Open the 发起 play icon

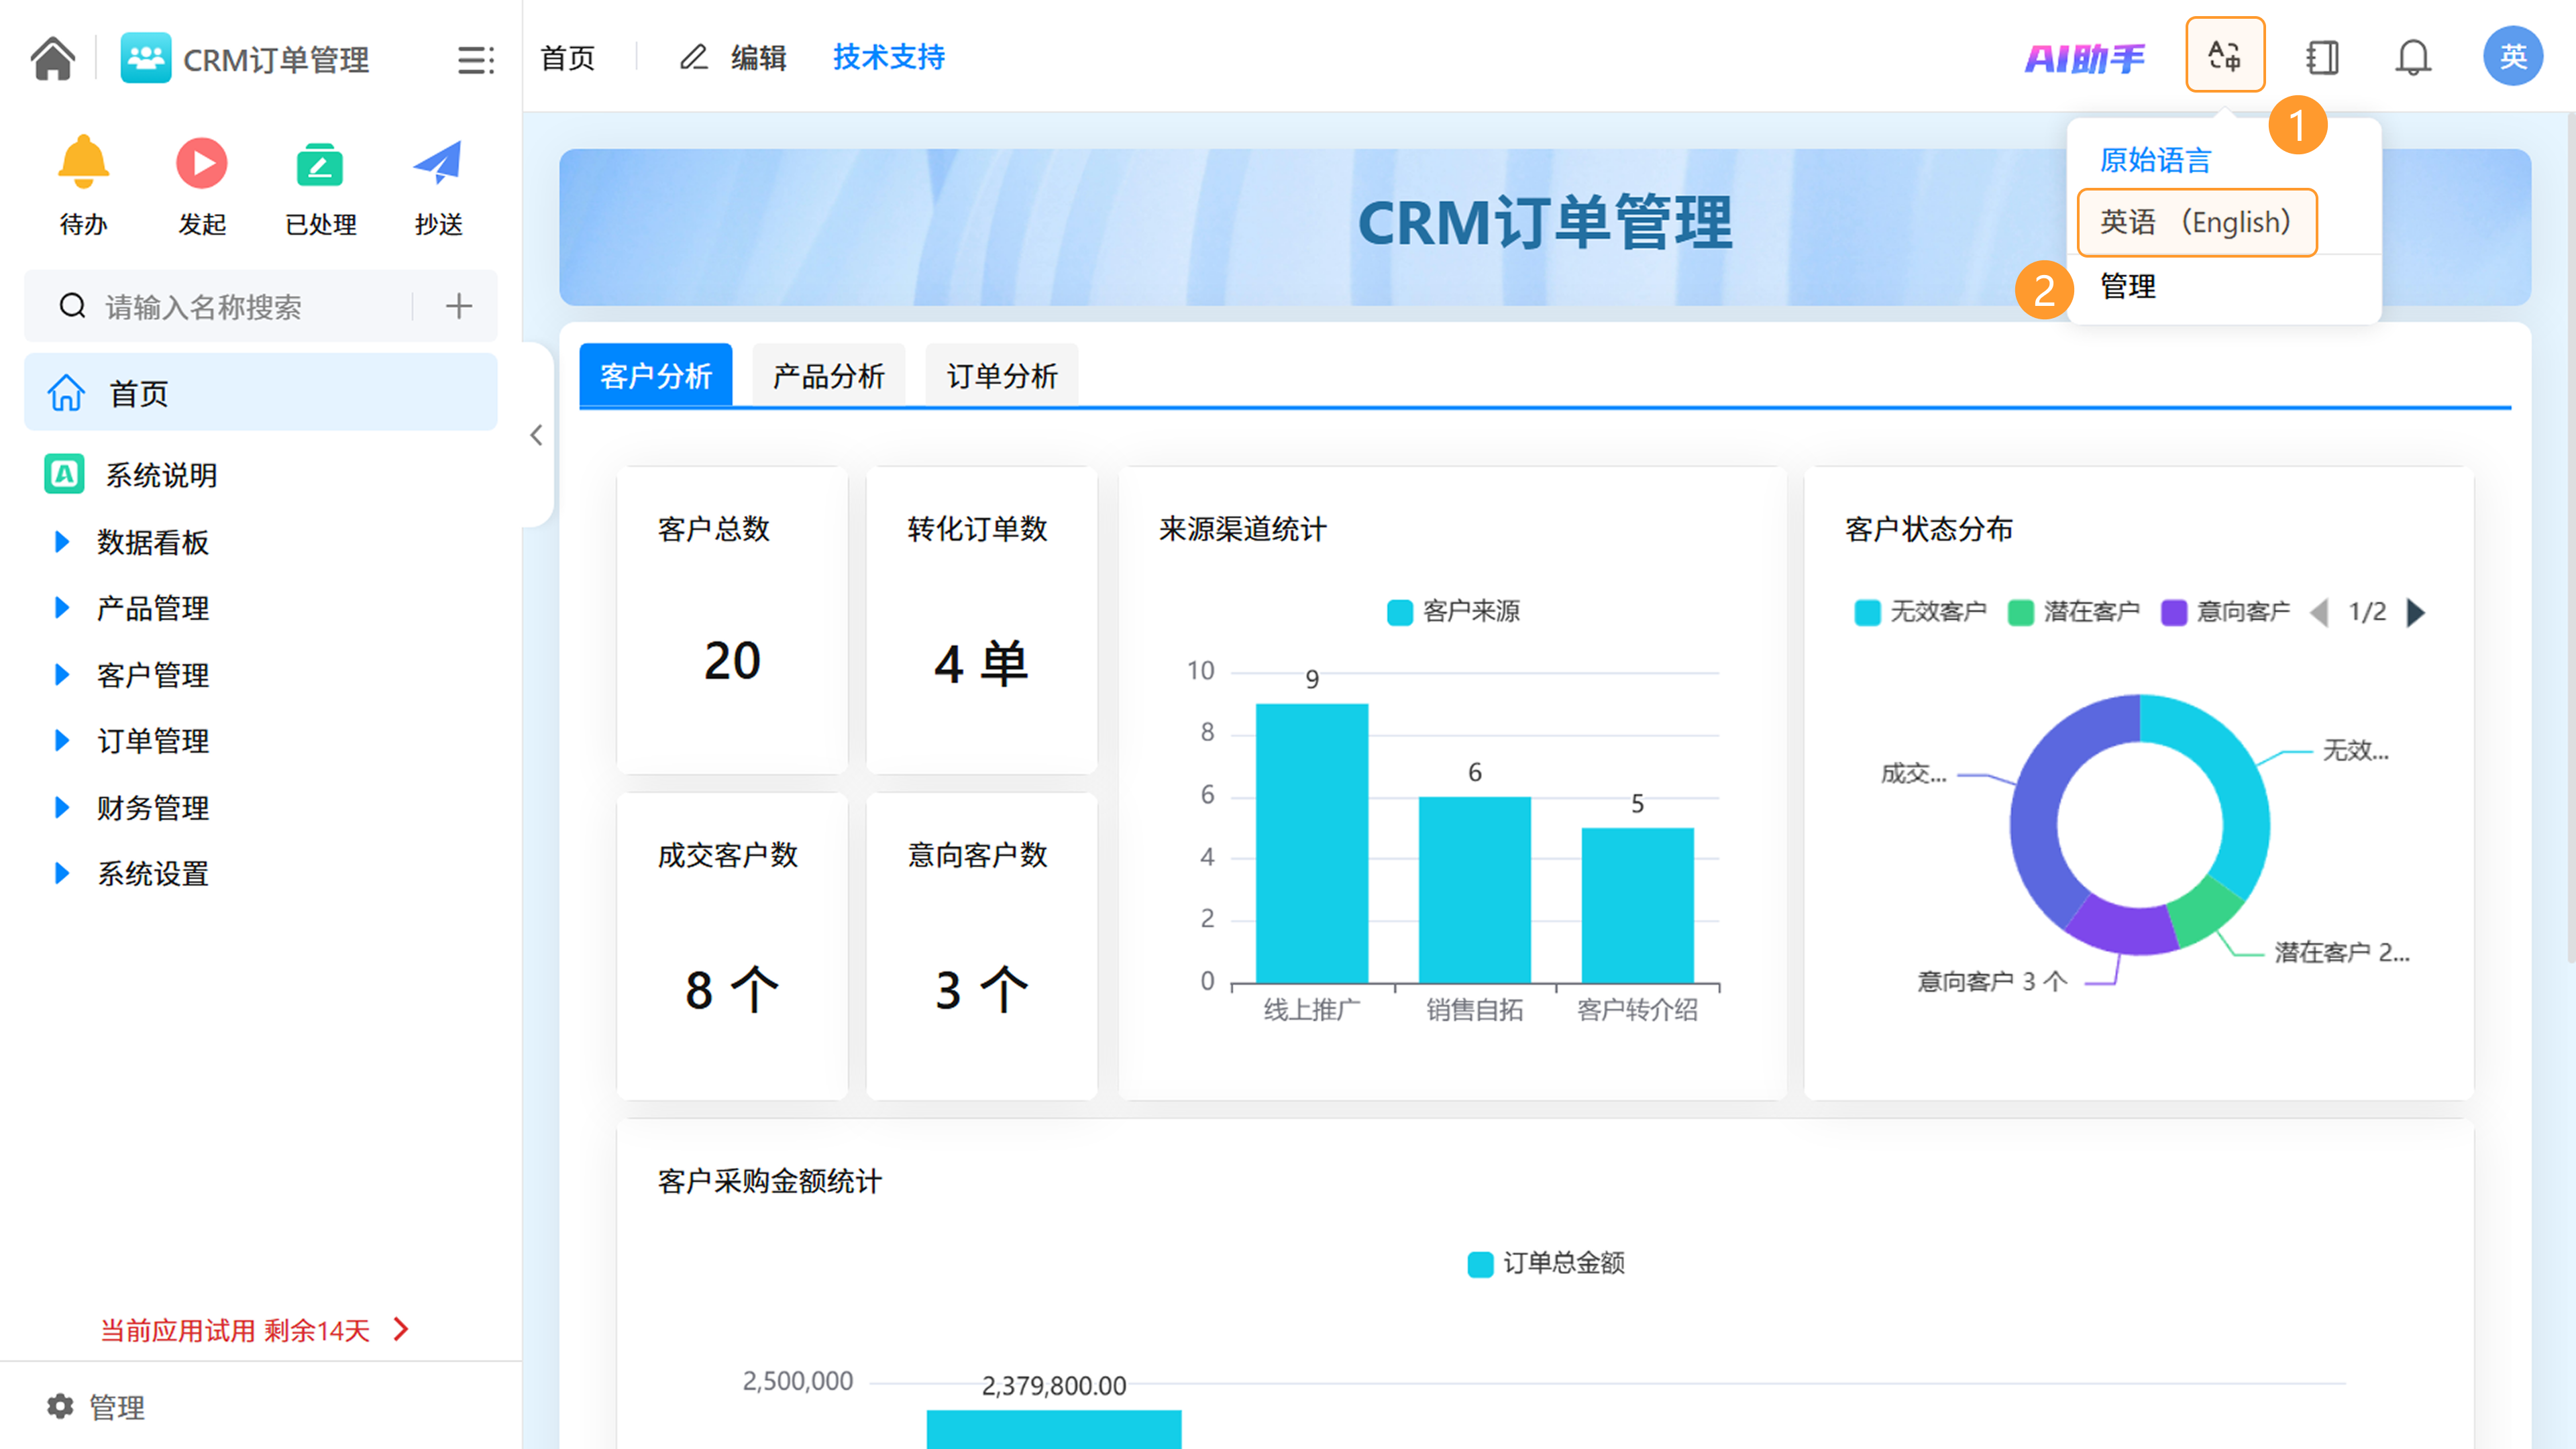coord(202,162)
